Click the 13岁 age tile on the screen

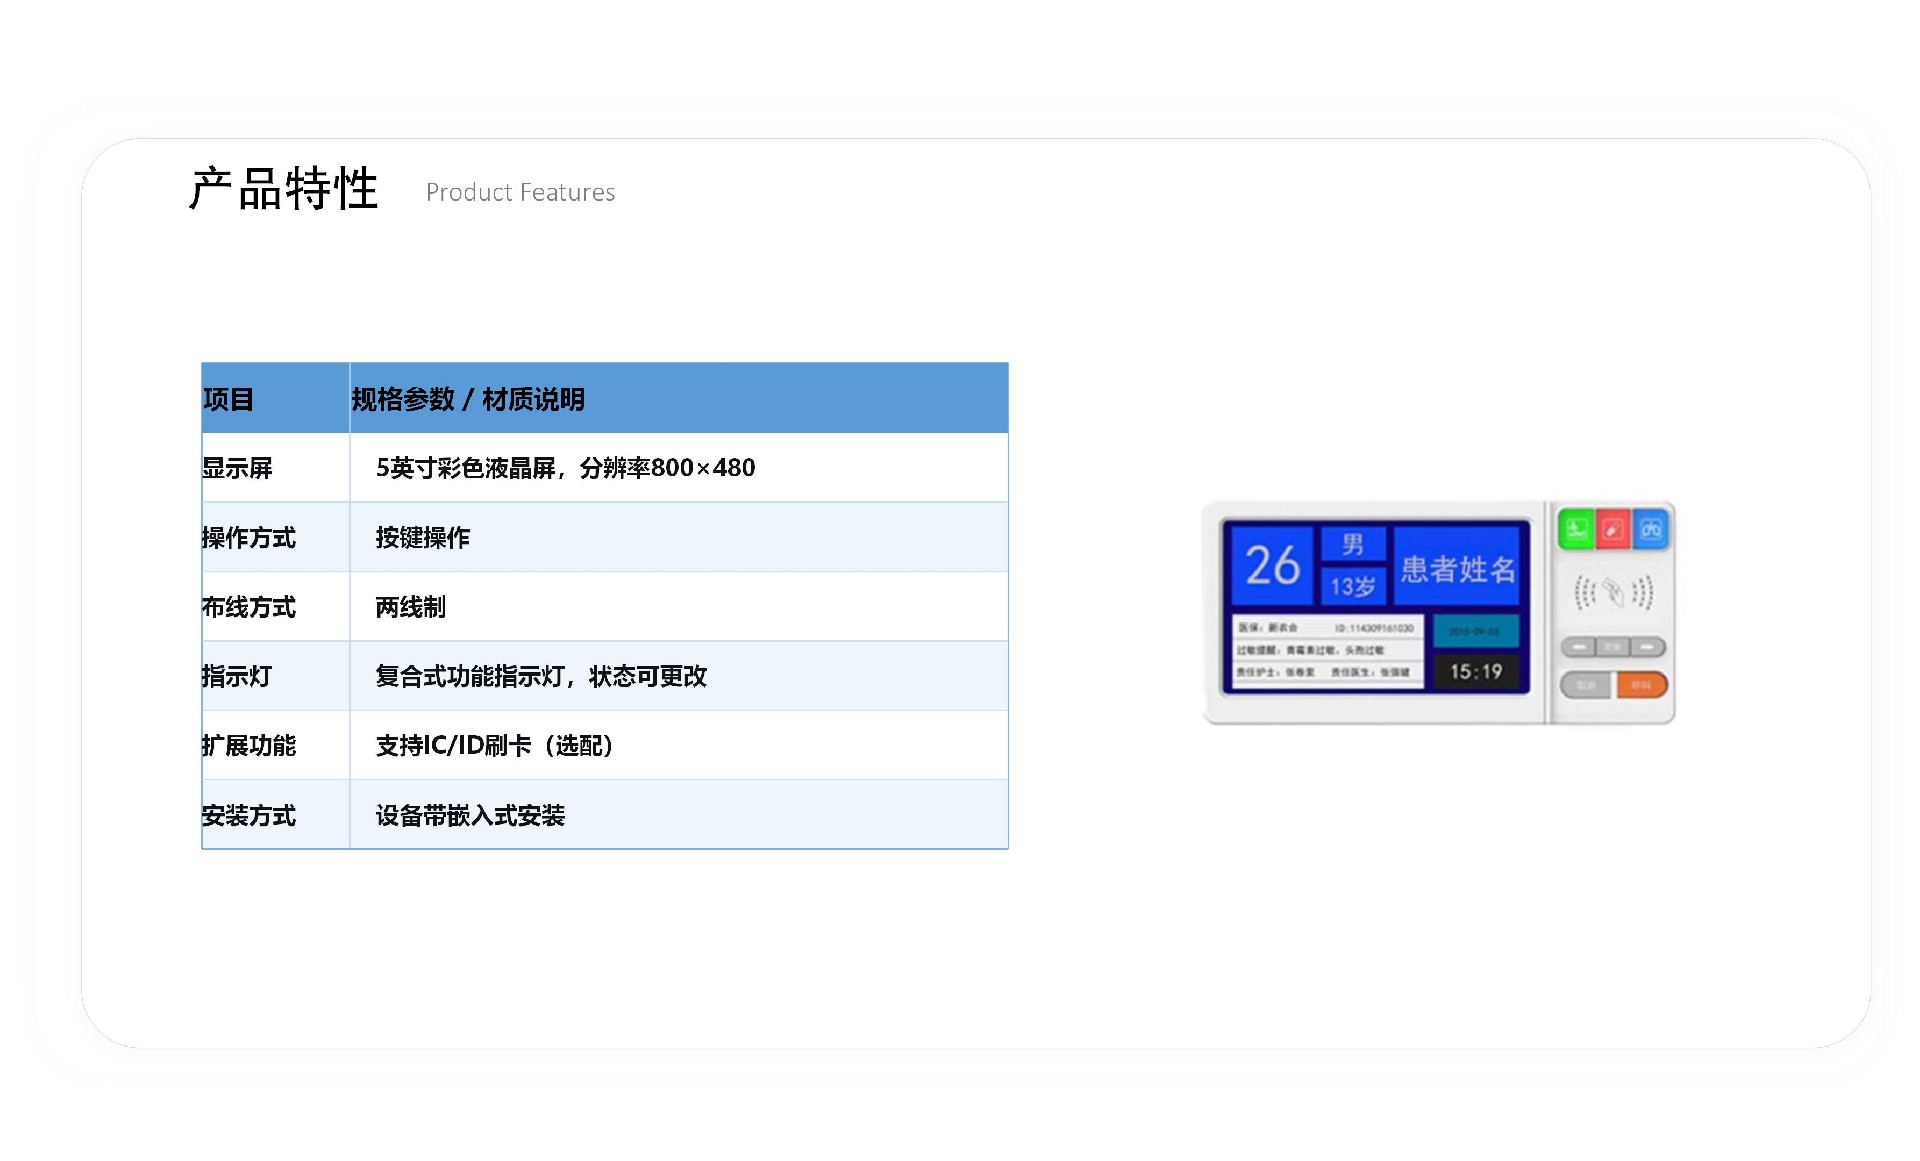click(x=1353, y=586)
